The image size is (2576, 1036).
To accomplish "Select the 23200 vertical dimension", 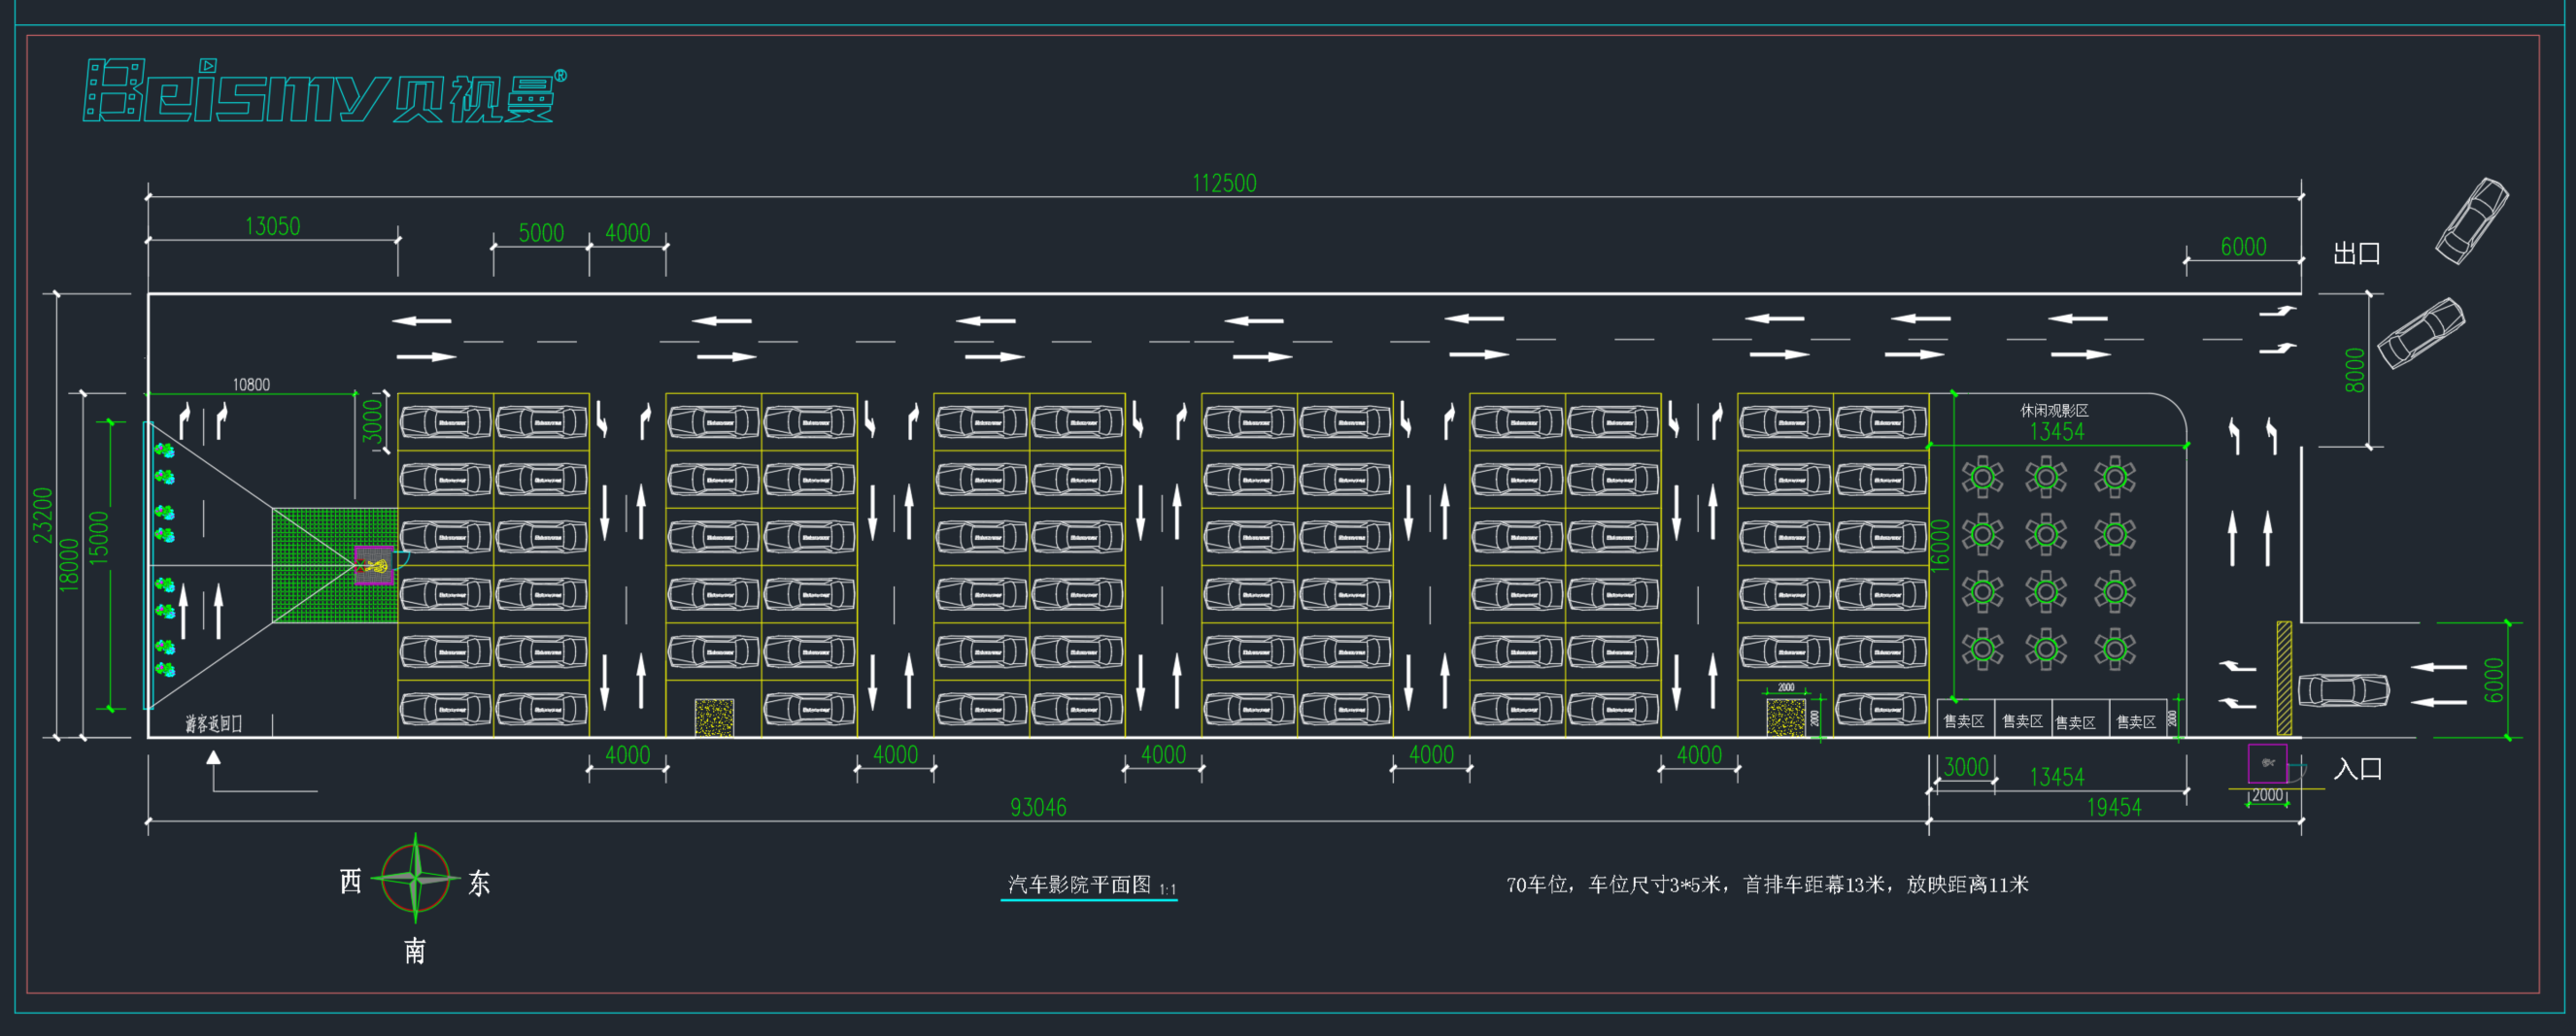I will [x=42, y=515].
